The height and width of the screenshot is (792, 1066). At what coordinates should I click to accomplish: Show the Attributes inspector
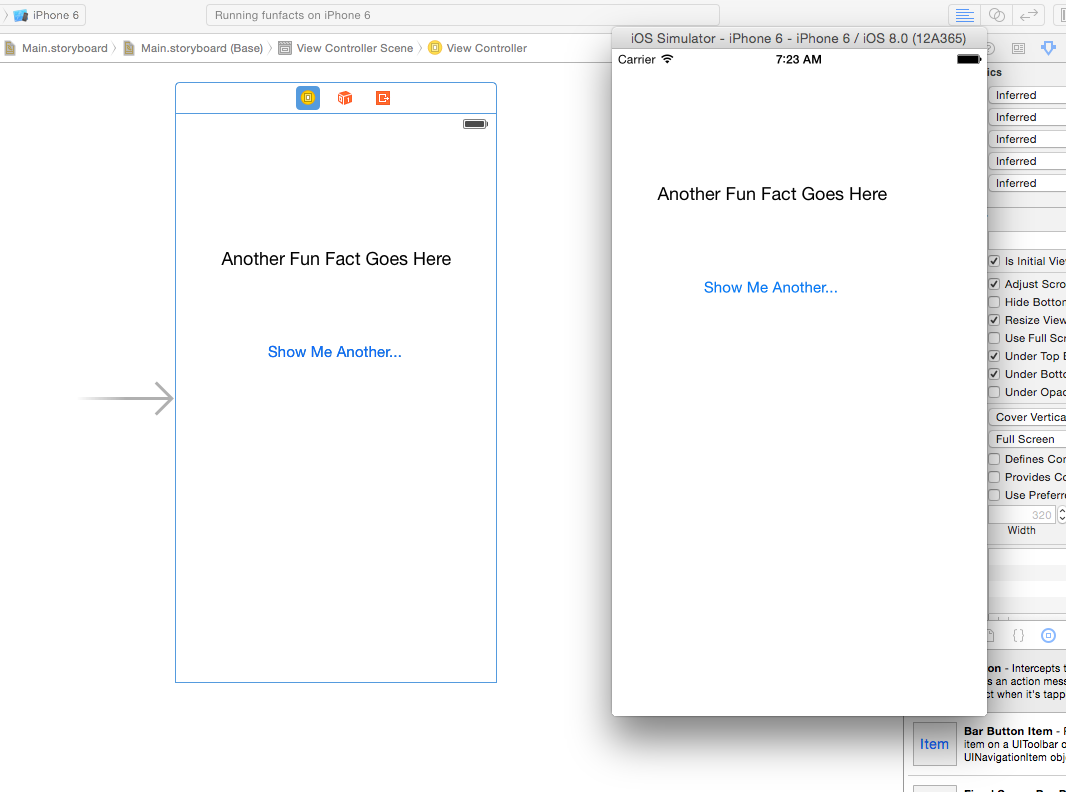1048,48
